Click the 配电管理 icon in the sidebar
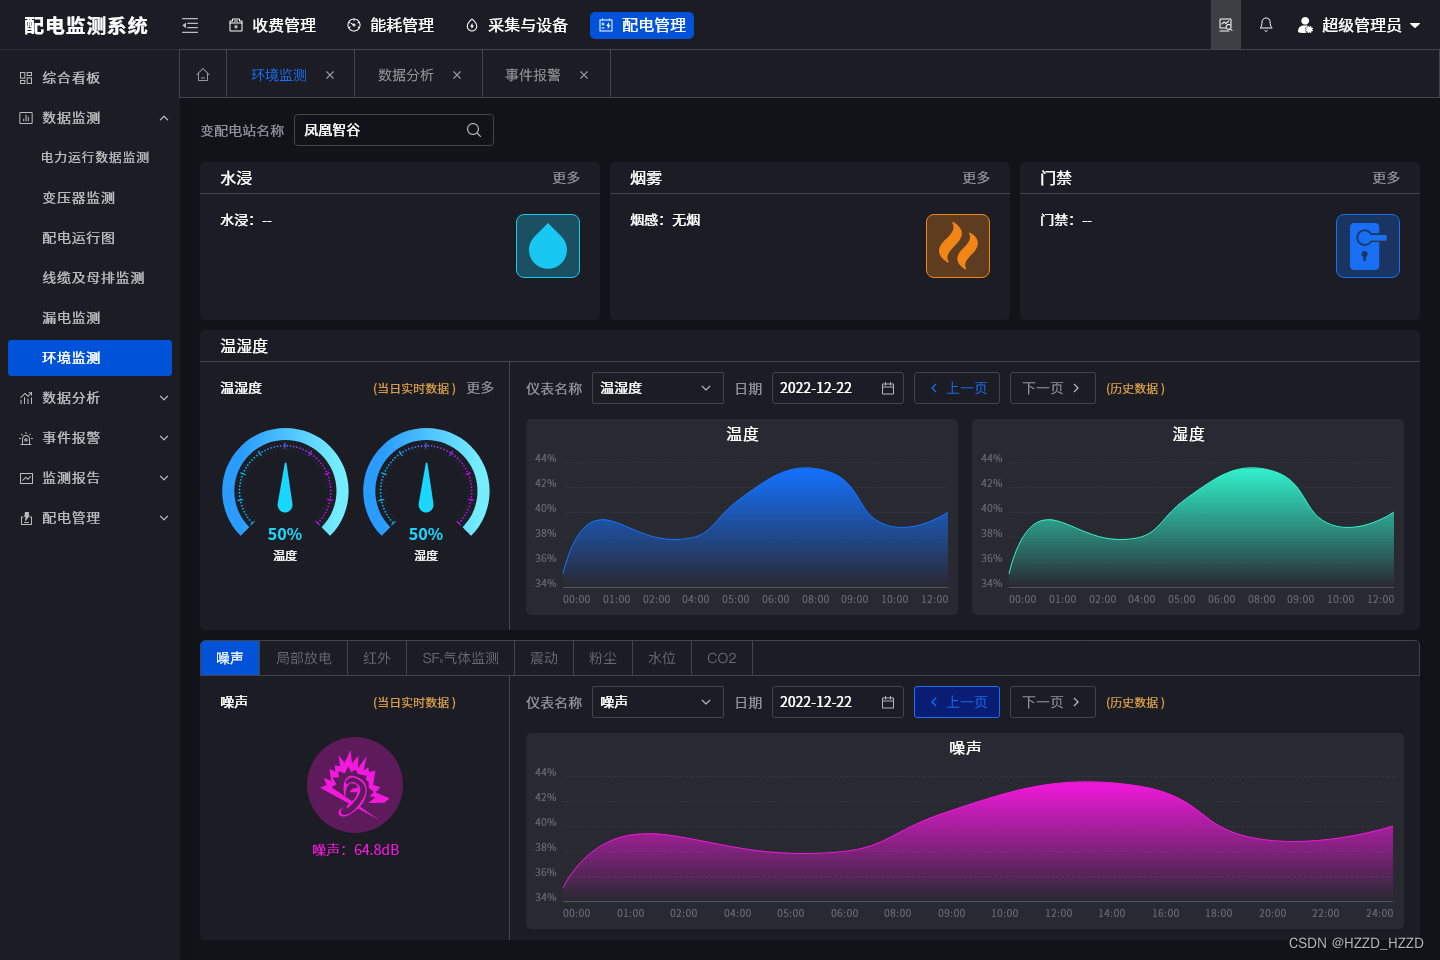1440x960 pixels. pyautogui.click(x=26, y=518)
